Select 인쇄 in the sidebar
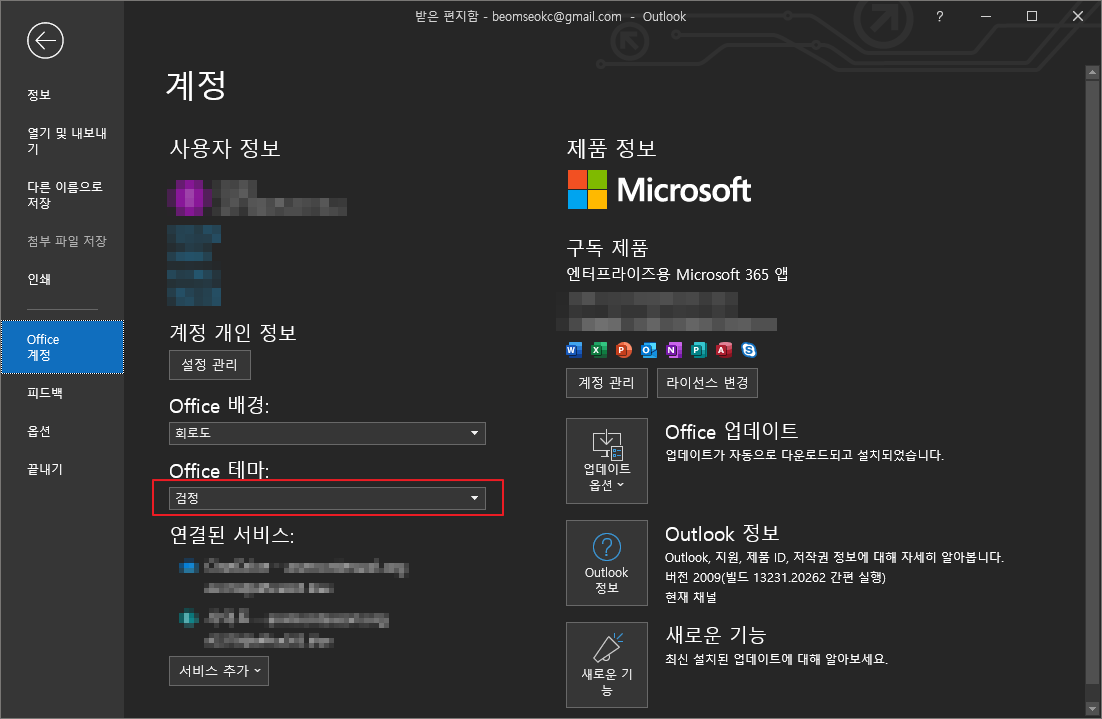Viewport: 1102px width, 719px height. coord(63,279)
